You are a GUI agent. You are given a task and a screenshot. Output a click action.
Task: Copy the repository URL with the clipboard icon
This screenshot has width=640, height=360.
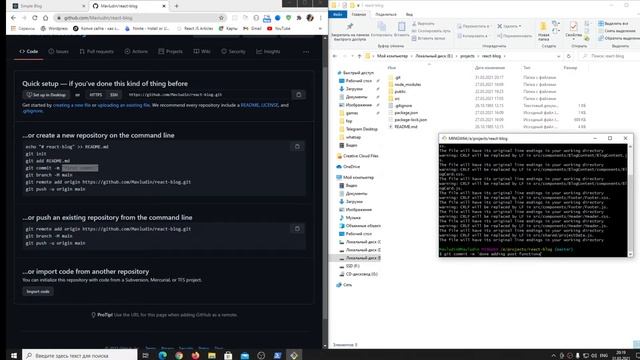click(298, 95)
